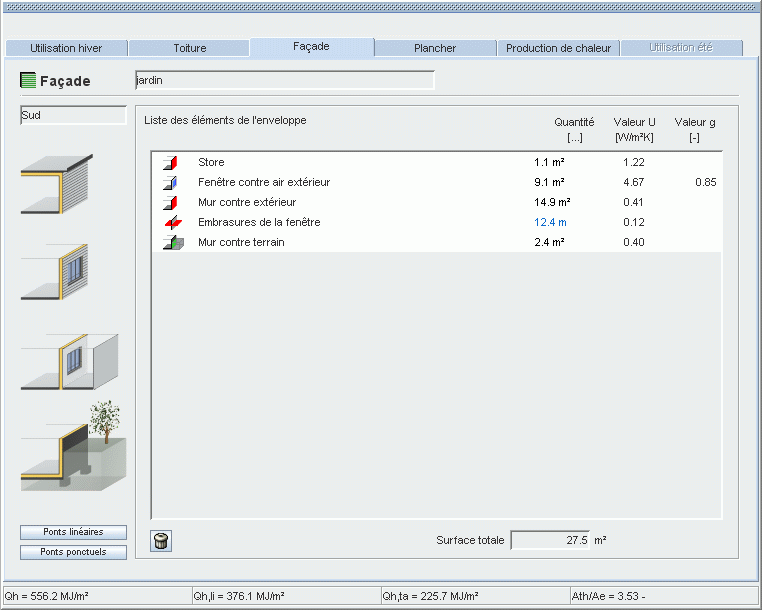The height and width of the screenshot is (610, 762).
Task: Open the Production de chaleur tab
Action: [558, 48]
